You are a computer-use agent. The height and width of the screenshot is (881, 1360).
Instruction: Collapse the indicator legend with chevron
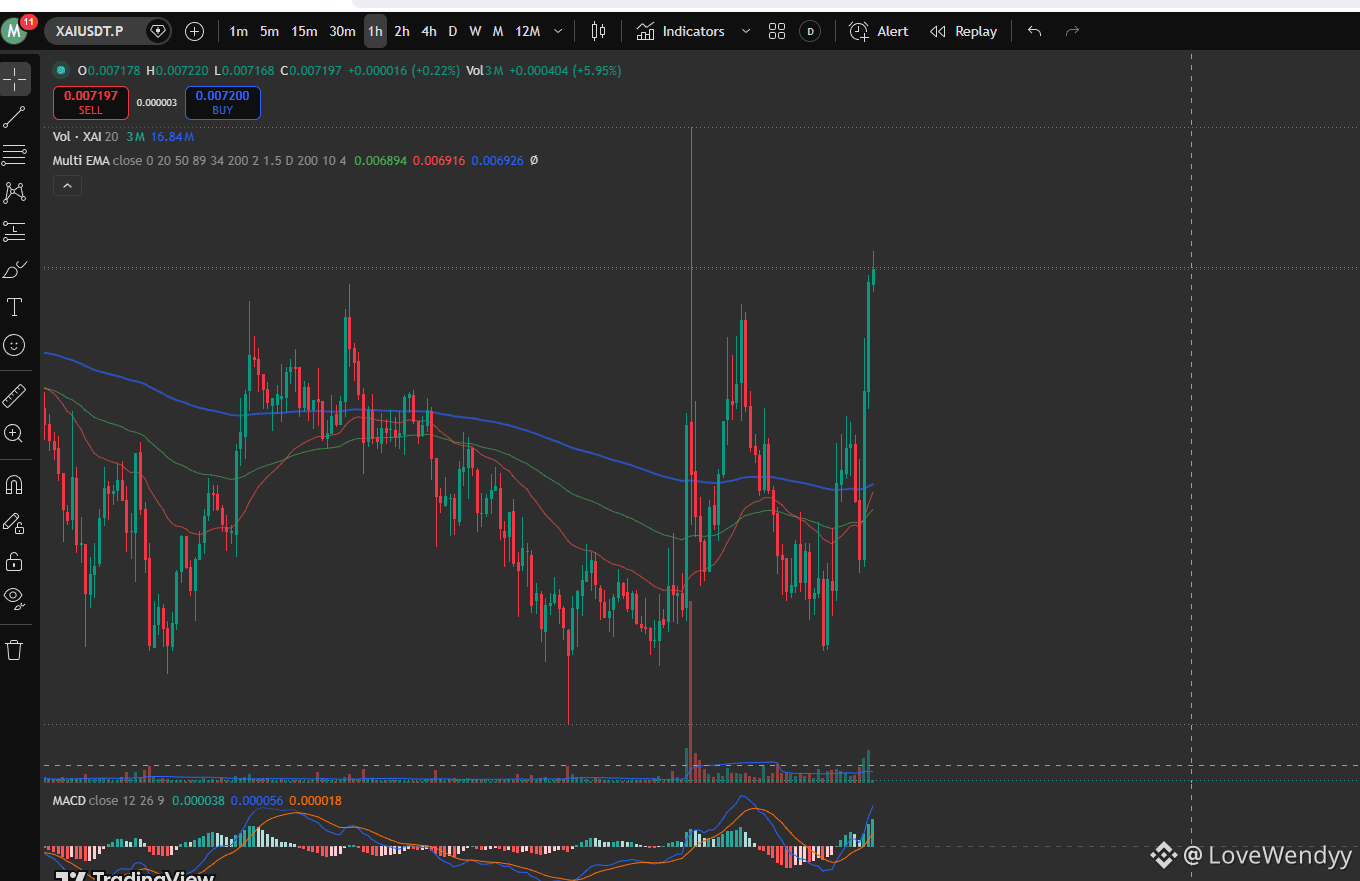tap(67, 186)
